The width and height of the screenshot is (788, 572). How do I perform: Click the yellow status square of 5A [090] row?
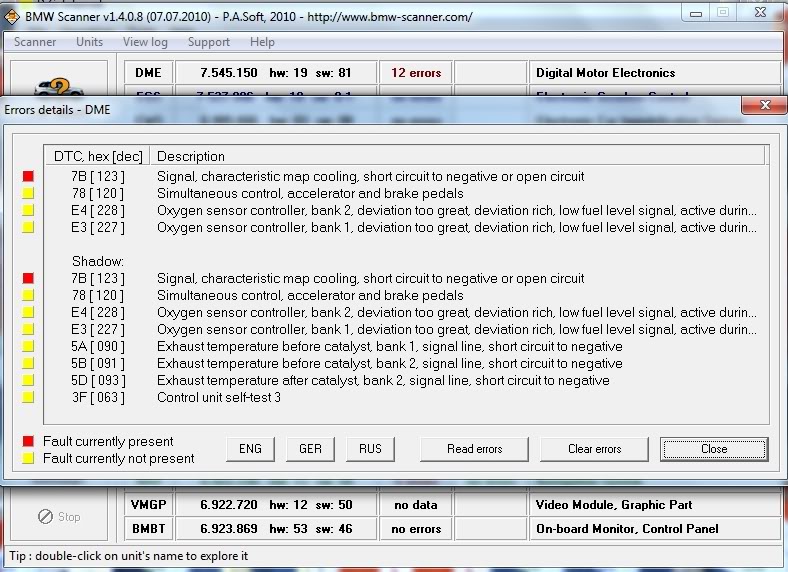coord(28,346)
